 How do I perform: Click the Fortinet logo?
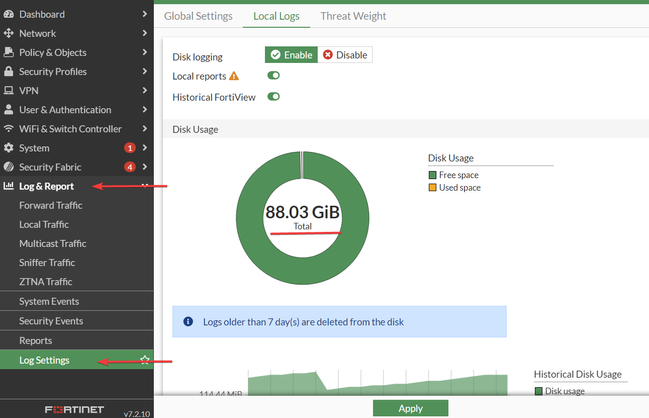tap(75, 410)
